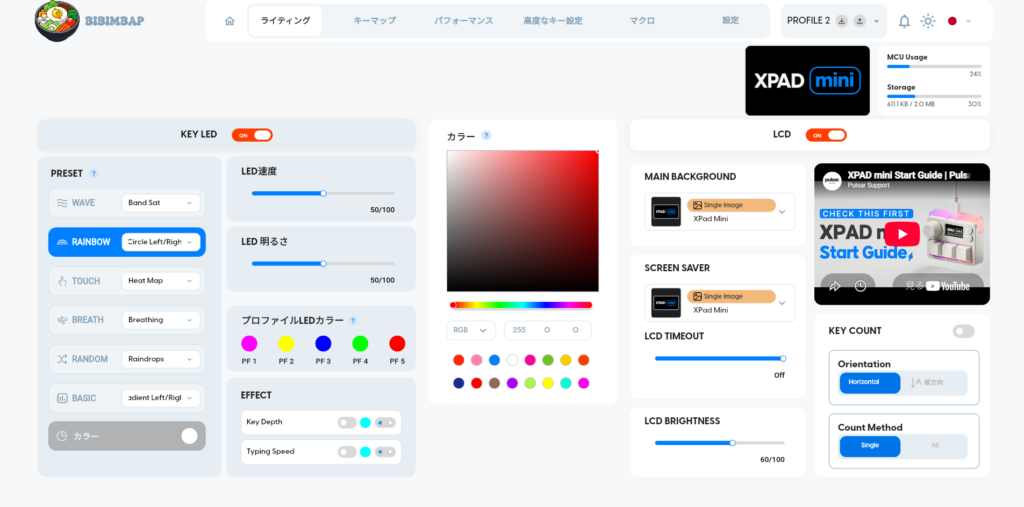The width and height of the screenshot is (1024, 507).
Task: Open the WAVE Band Sat dropdown
Action: pos(161,203)
